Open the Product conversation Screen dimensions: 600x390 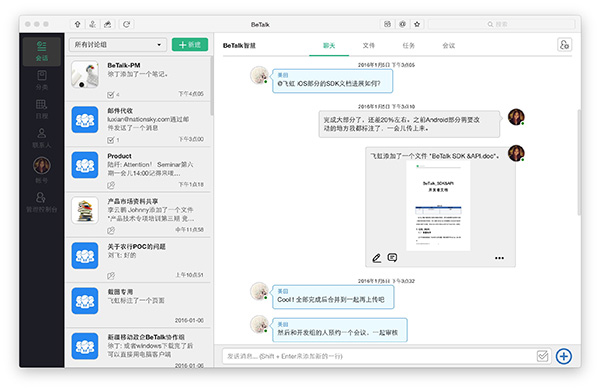[x=139, y=170]
